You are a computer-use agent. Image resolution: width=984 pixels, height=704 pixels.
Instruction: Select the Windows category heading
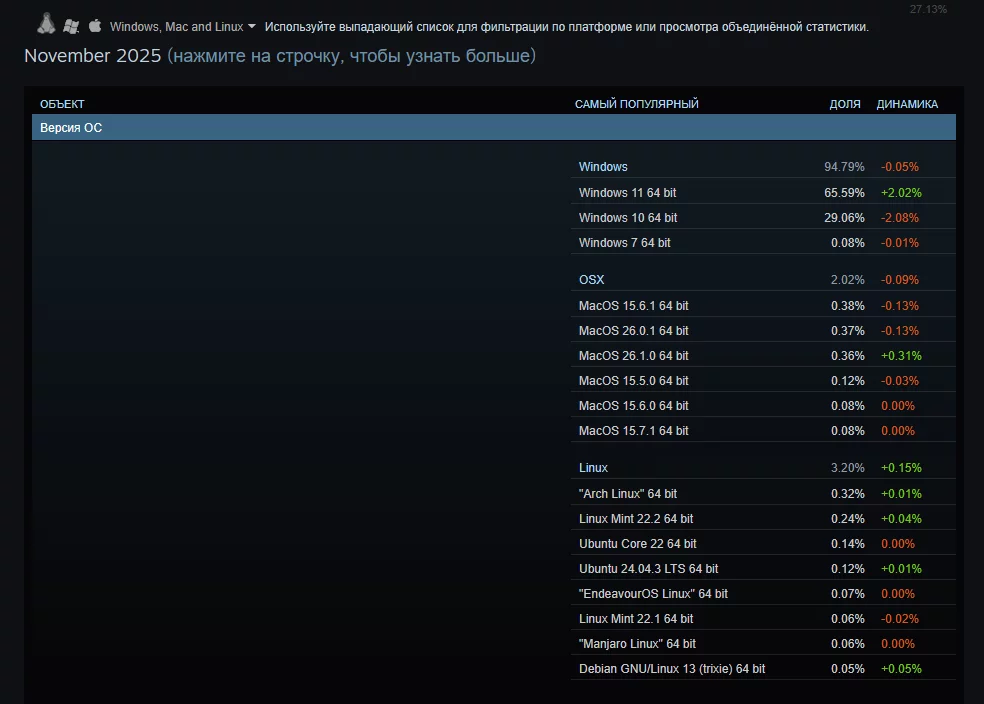click(x=603, y=167)
